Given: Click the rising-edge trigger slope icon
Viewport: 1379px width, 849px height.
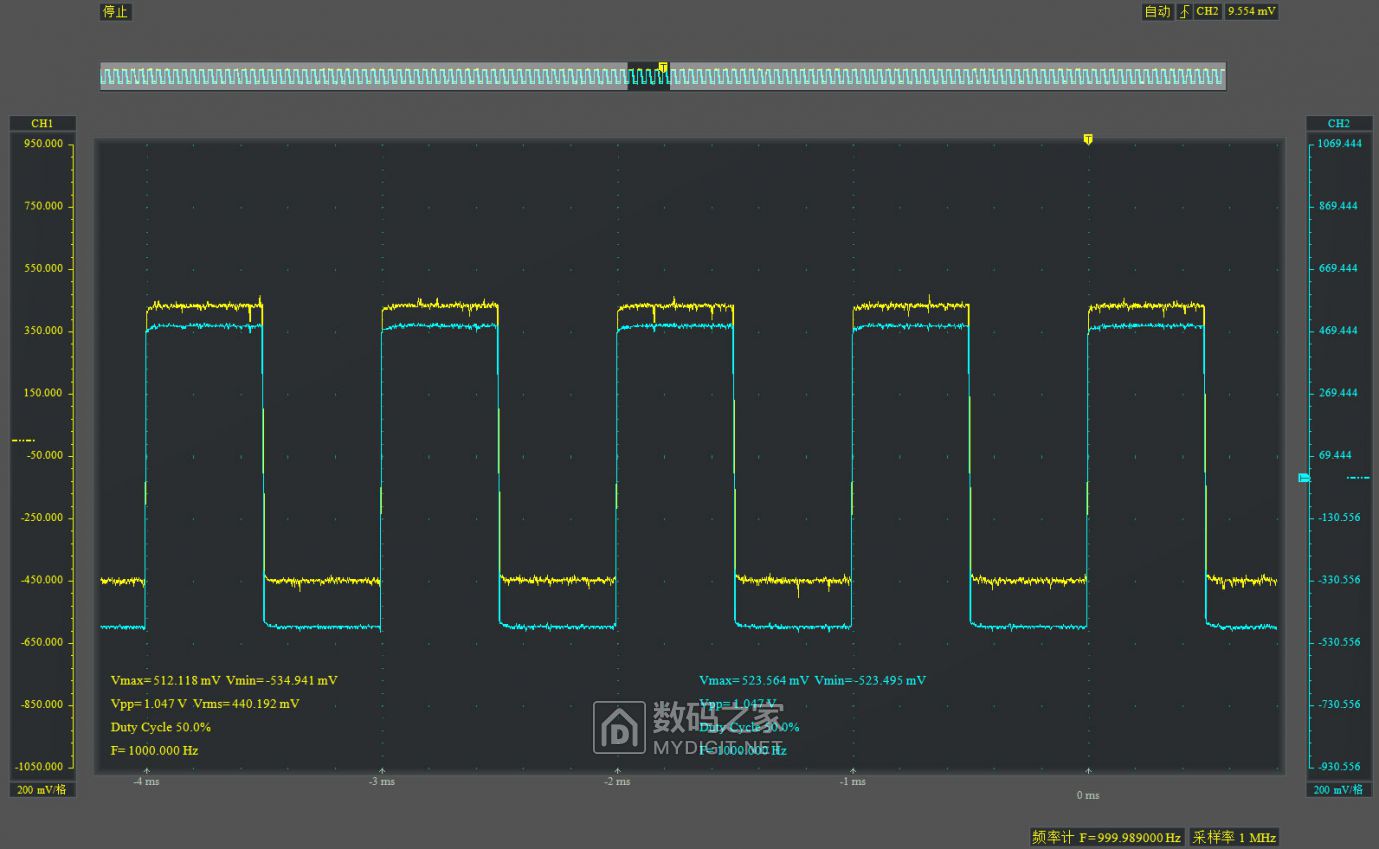Looking at the screenshot, I should pos(1185,12).
